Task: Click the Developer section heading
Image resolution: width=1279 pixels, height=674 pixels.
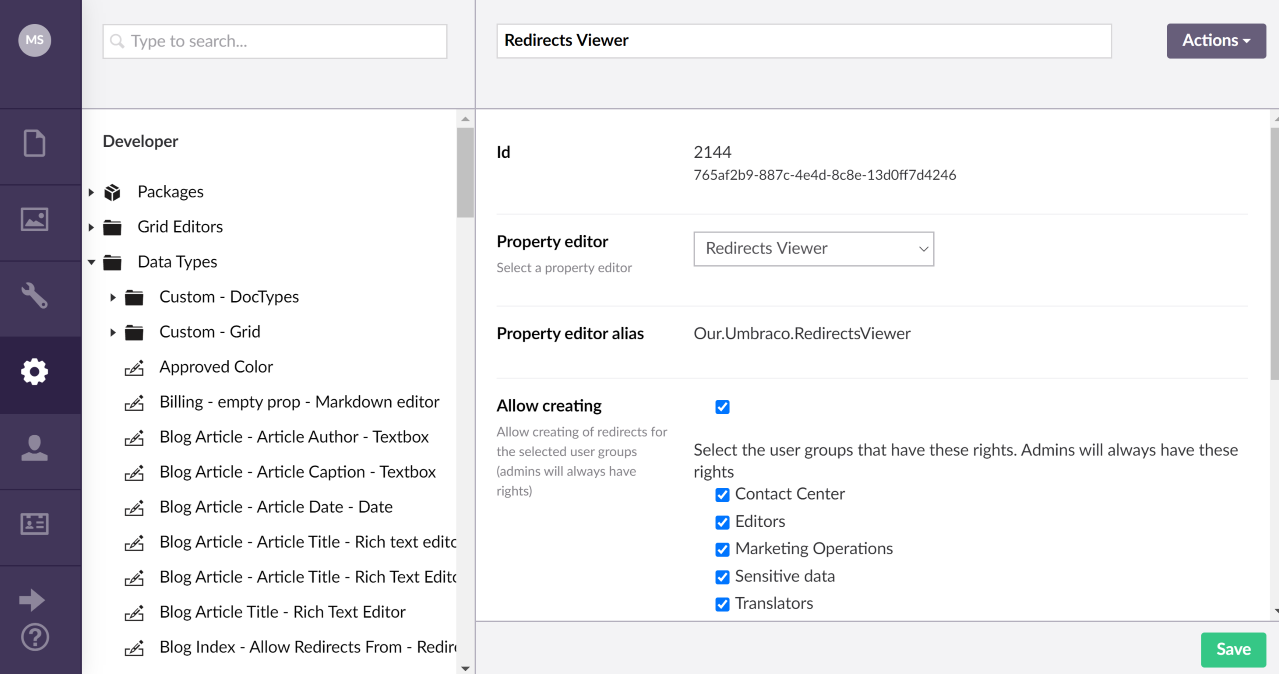Action: [140, 142]
